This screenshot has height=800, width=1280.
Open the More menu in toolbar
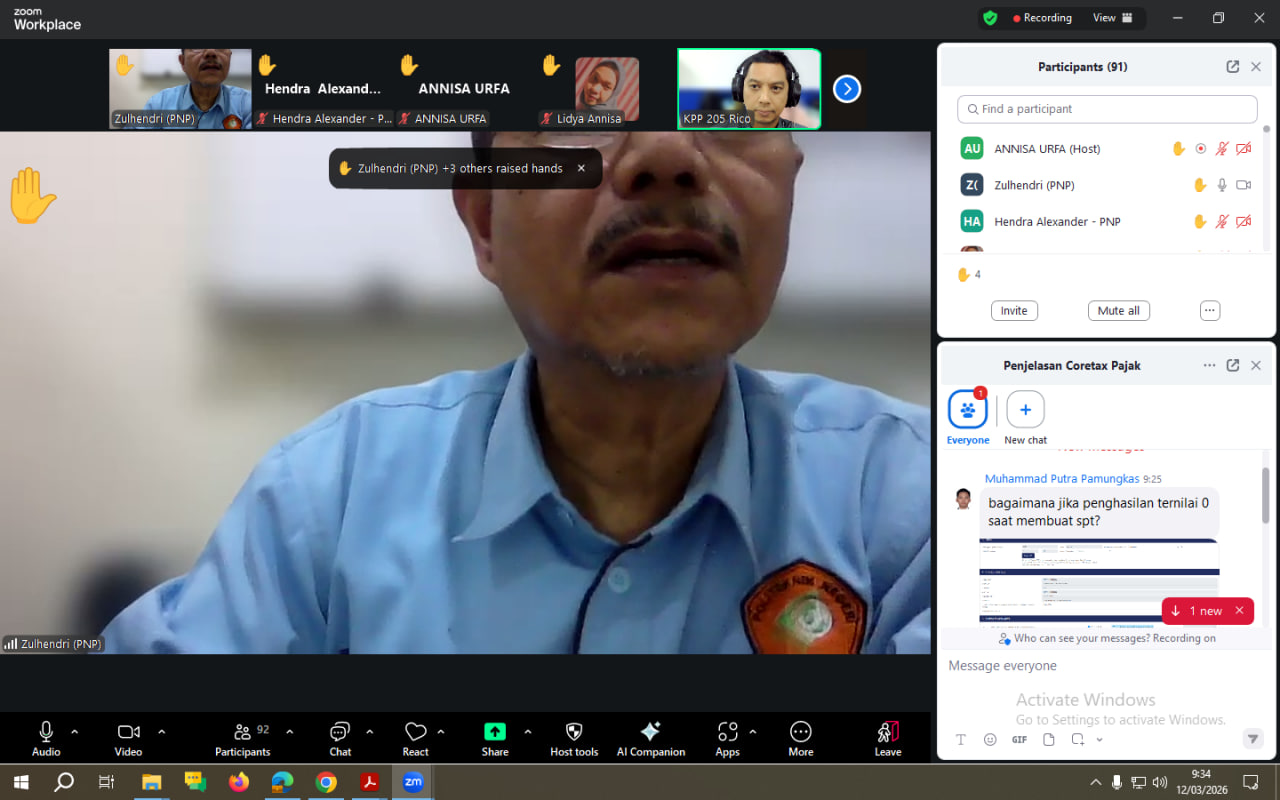click(x=800, y=732)
